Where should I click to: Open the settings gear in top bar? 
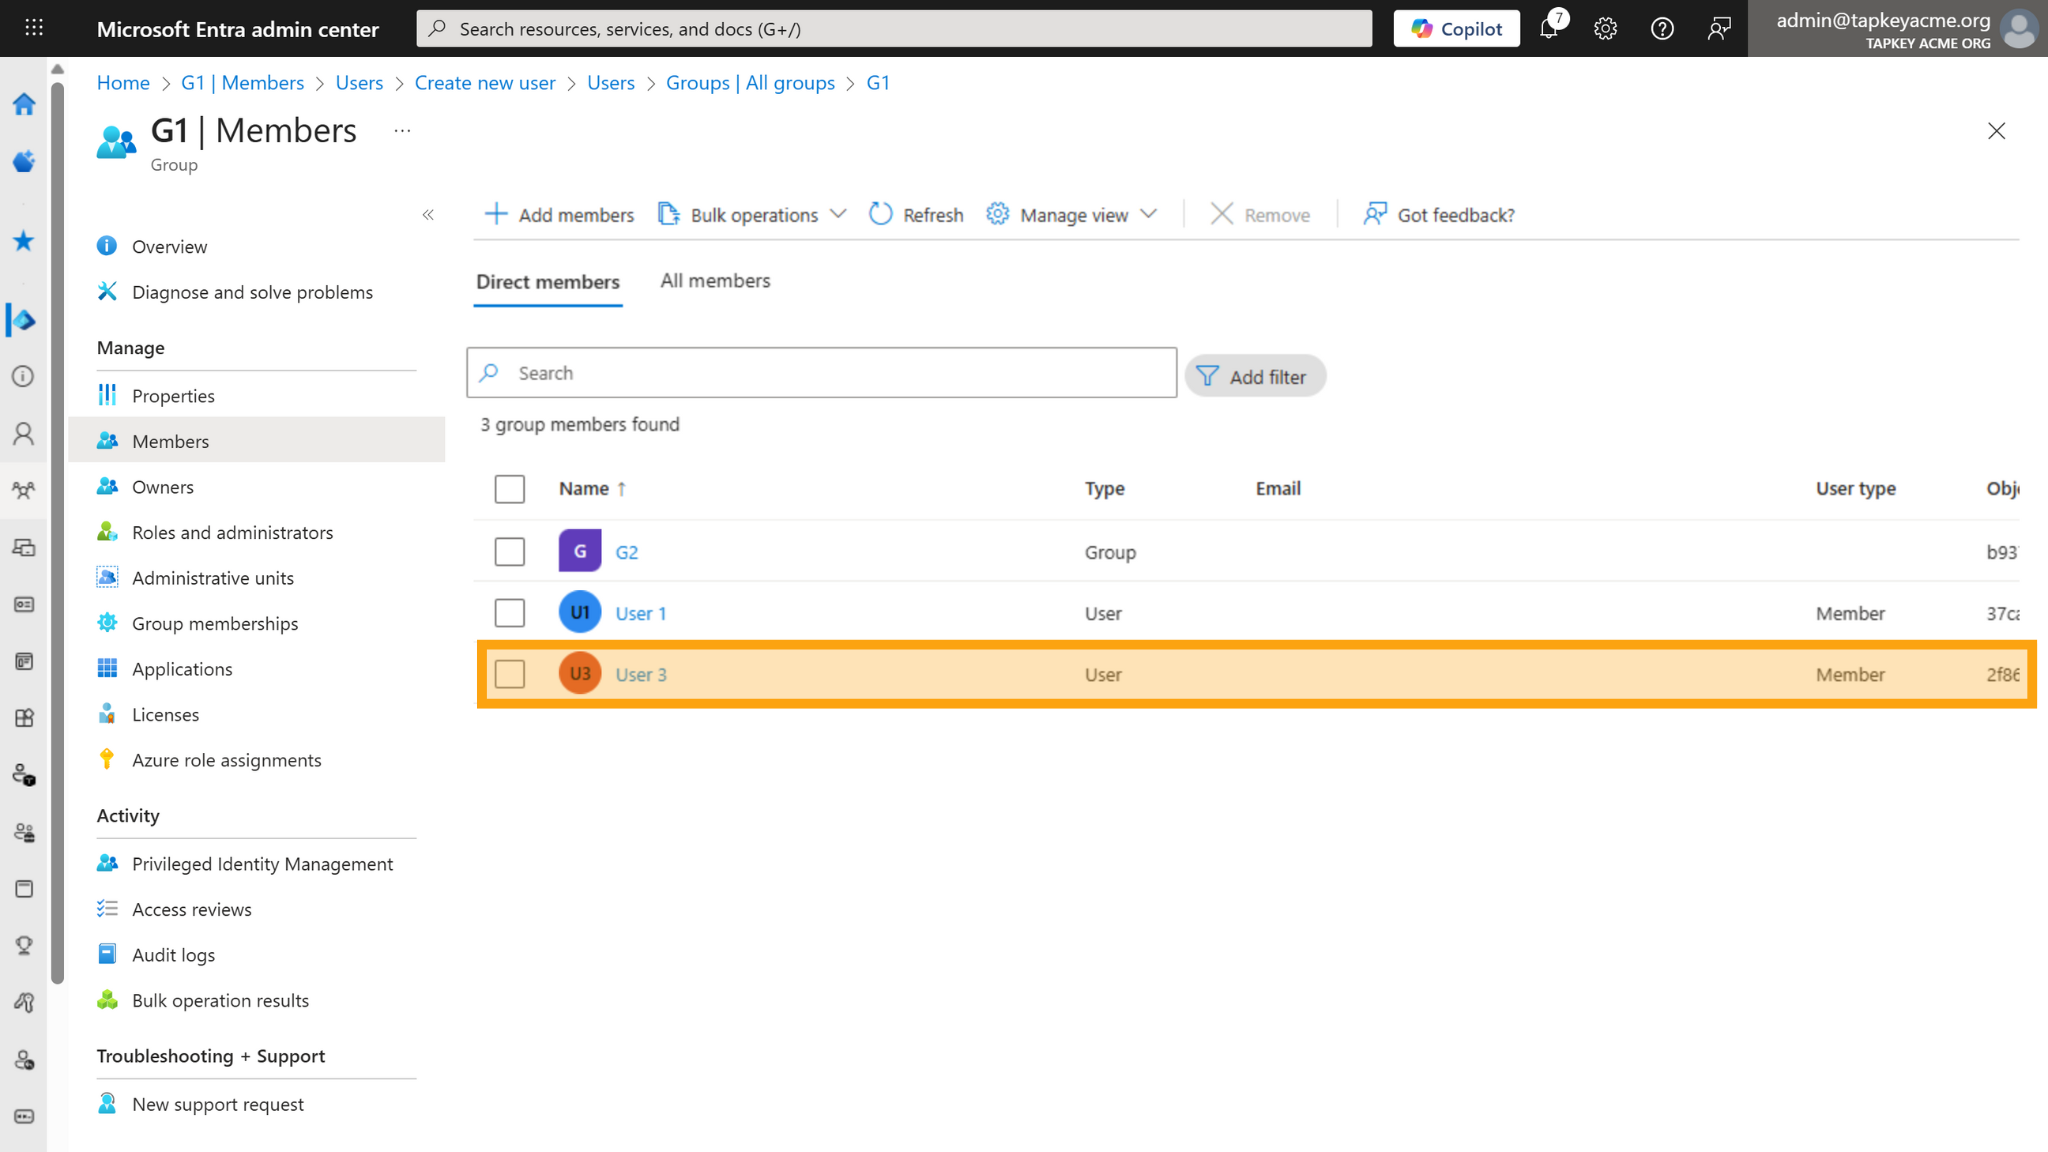pos(1605,29)
